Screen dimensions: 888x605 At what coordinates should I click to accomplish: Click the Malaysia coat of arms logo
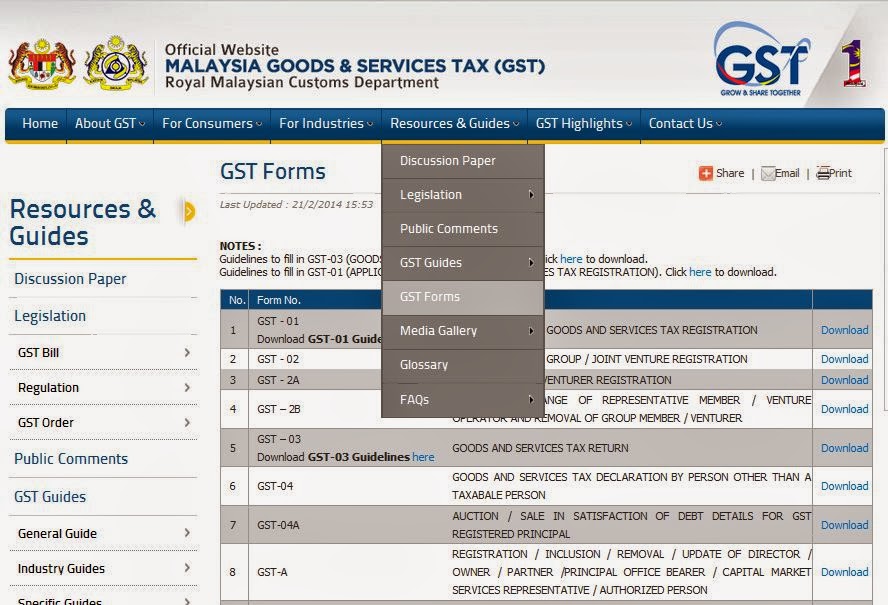(x=42, y=63)
